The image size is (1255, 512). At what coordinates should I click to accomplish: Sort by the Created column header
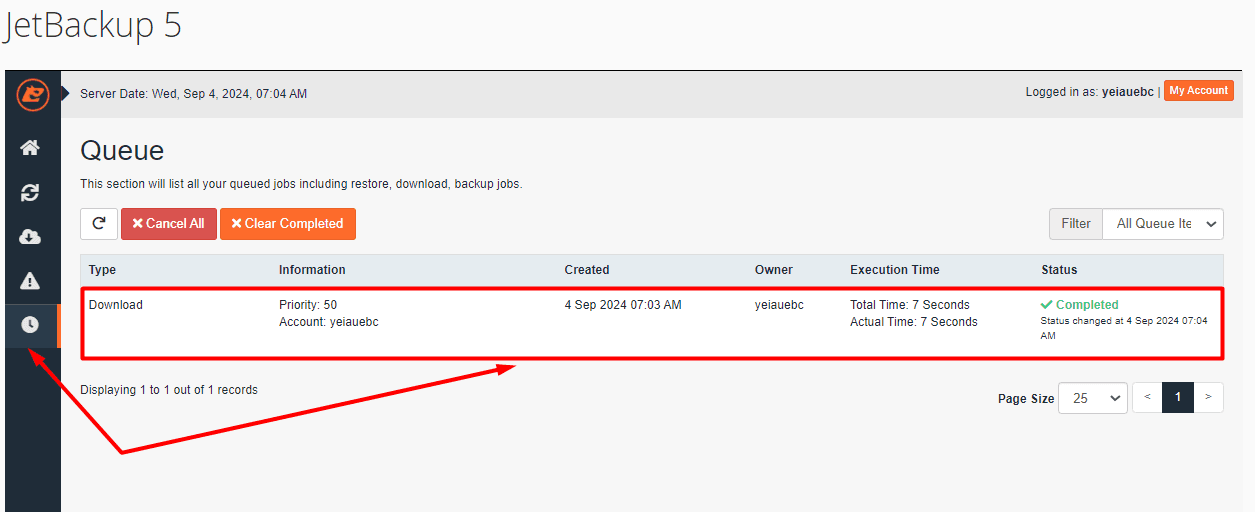pos(587,270)
